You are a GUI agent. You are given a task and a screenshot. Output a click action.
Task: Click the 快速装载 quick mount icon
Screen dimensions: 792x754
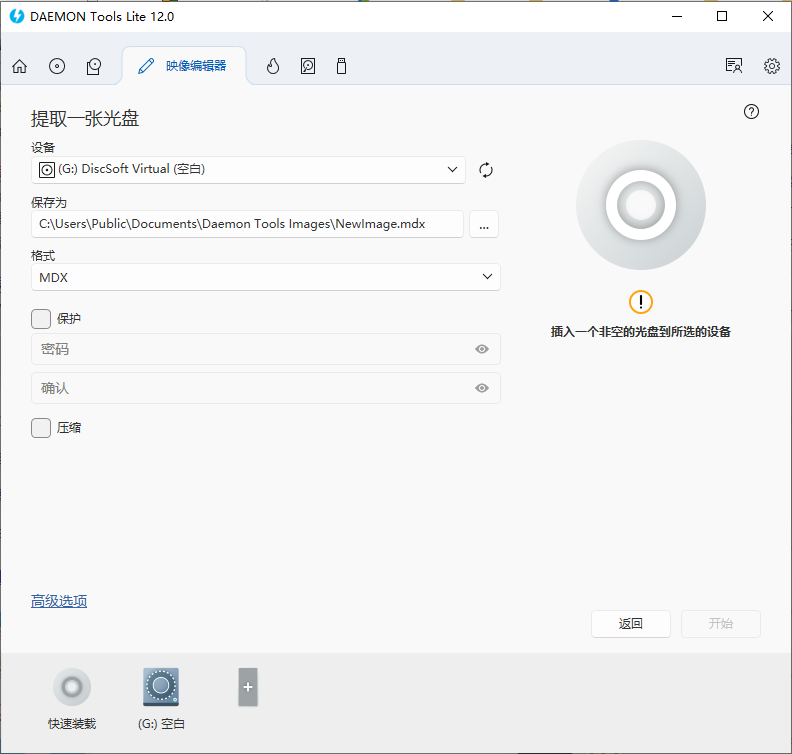pos(72,687)
